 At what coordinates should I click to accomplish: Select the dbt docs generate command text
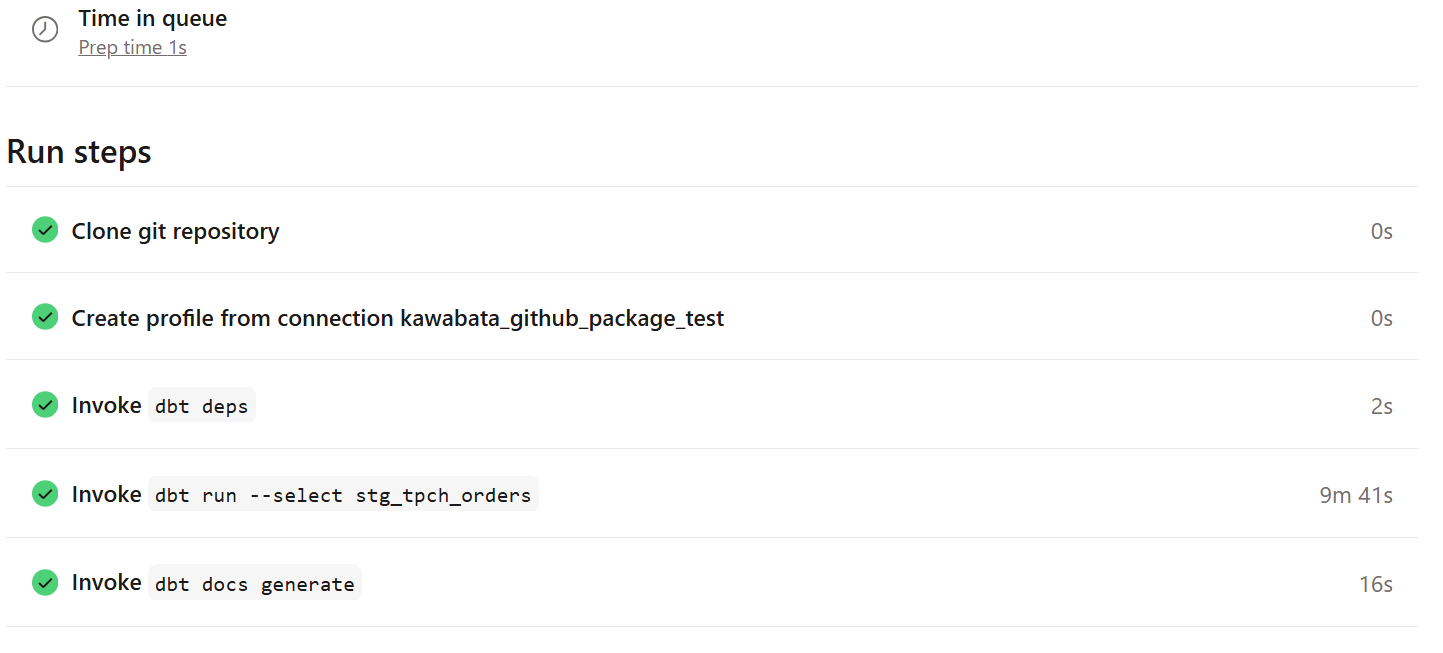tap(255, 583)
